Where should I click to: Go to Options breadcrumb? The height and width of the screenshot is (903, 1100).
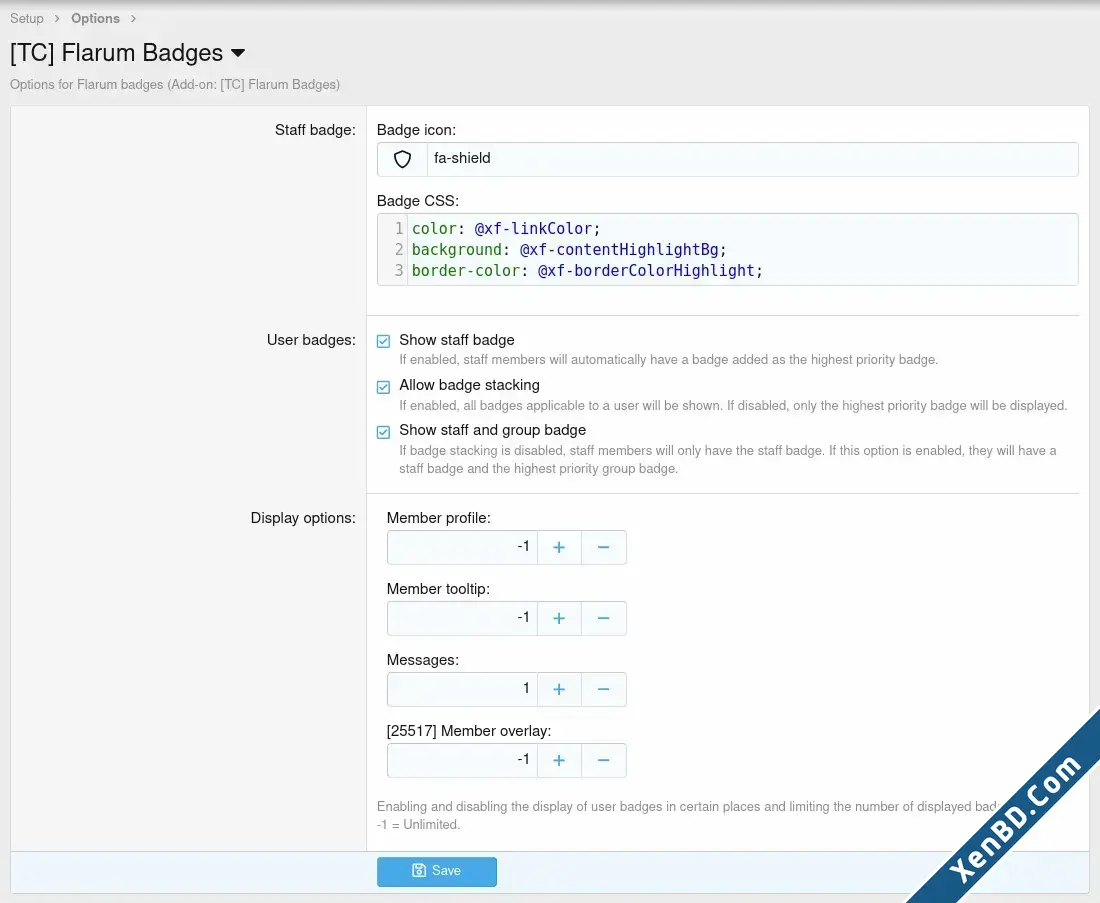tap(95, 18)
